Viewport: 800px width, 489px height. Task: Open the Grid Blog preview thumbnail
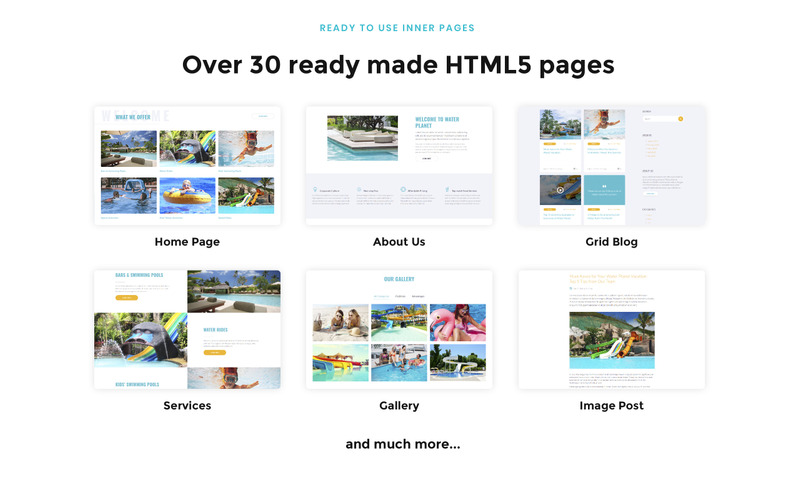coord(612,166)
